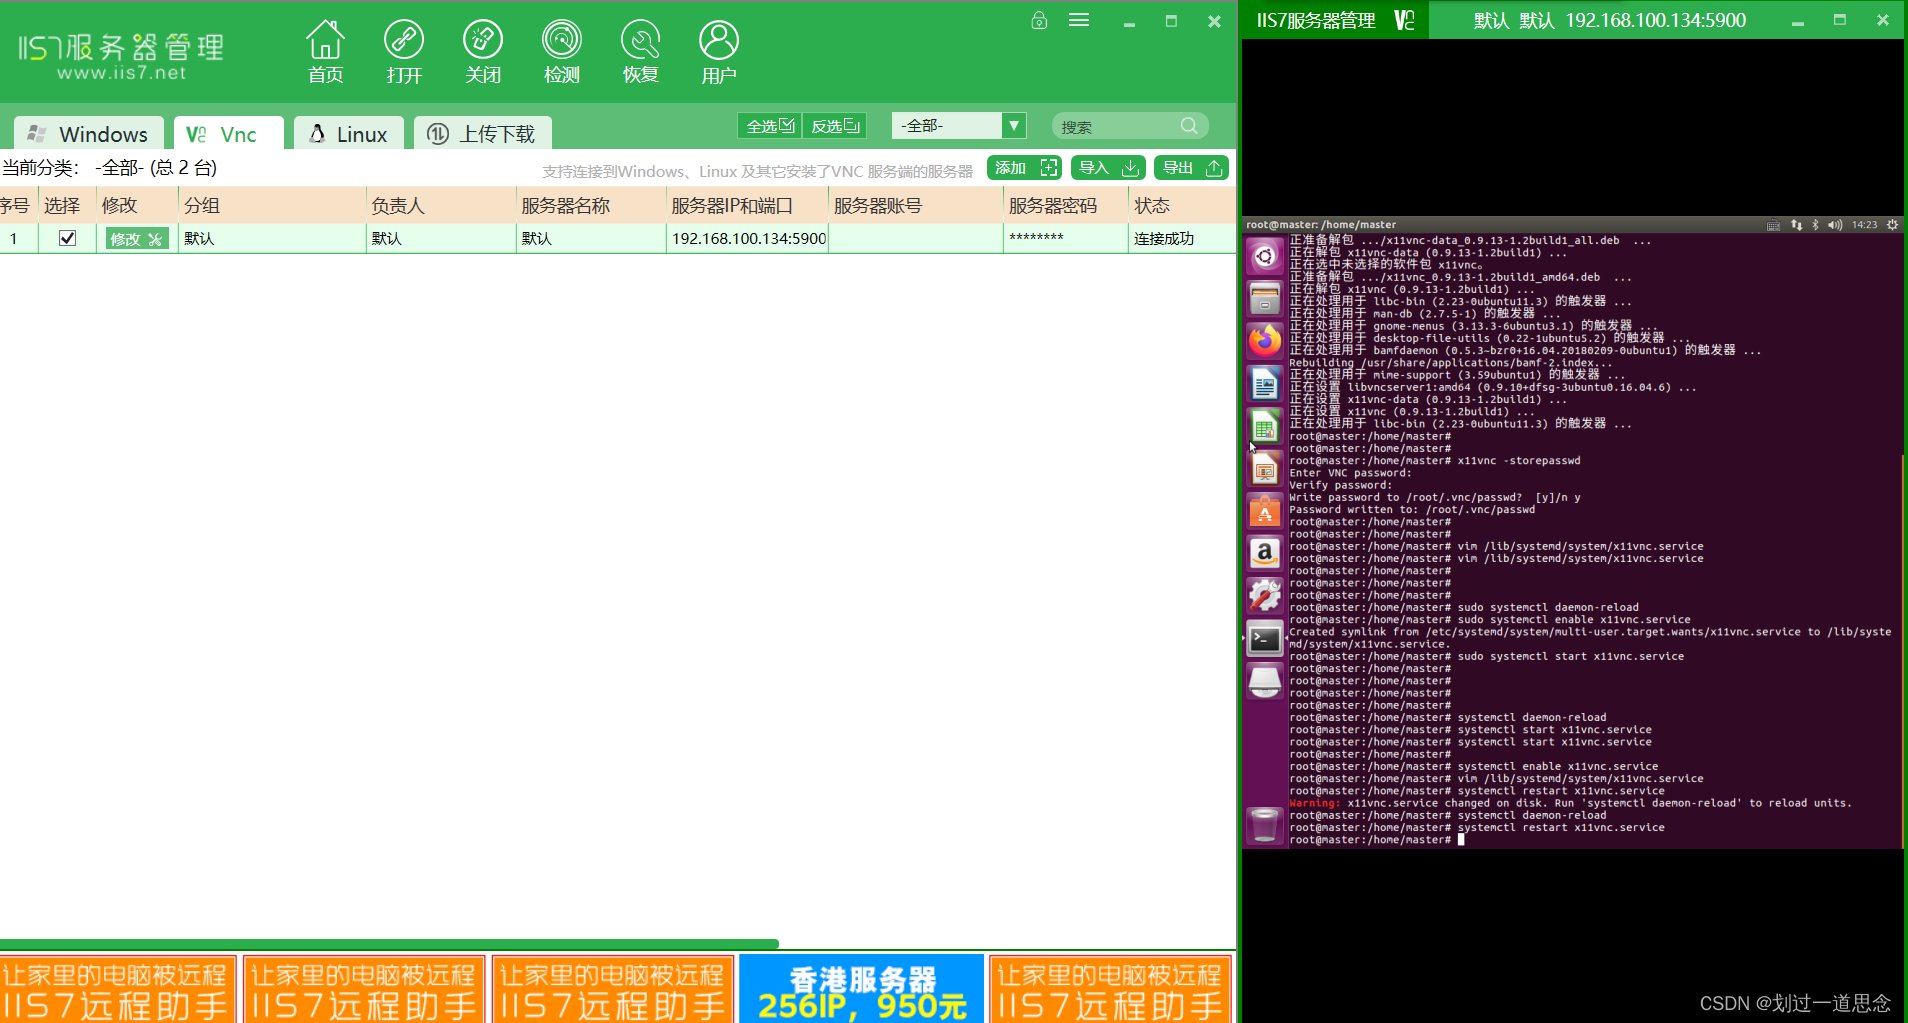Switch to the Linux tab
Image resolution: width=1908 pixels, height=1023 pixels.
click(348, 133)
